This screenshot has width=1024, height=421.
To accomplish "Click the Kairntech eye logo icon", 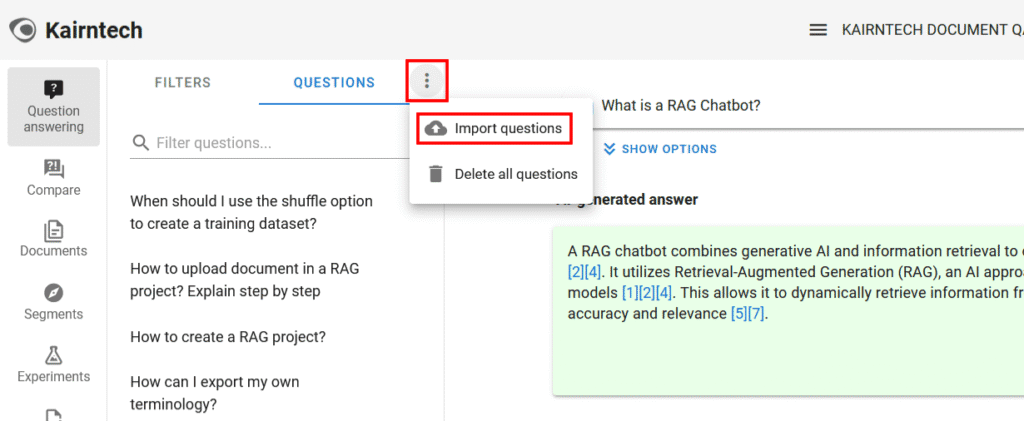I will 21,30.
